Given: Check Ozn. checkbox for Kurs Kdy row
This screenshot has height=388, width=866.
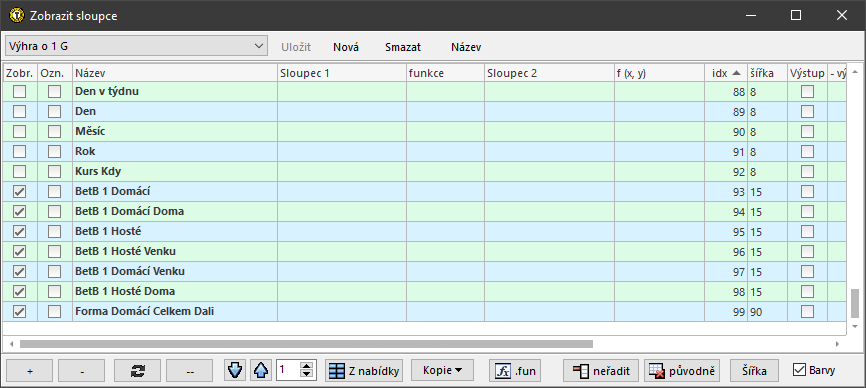Looking at the screenshot, I should [x=54, y=172].
